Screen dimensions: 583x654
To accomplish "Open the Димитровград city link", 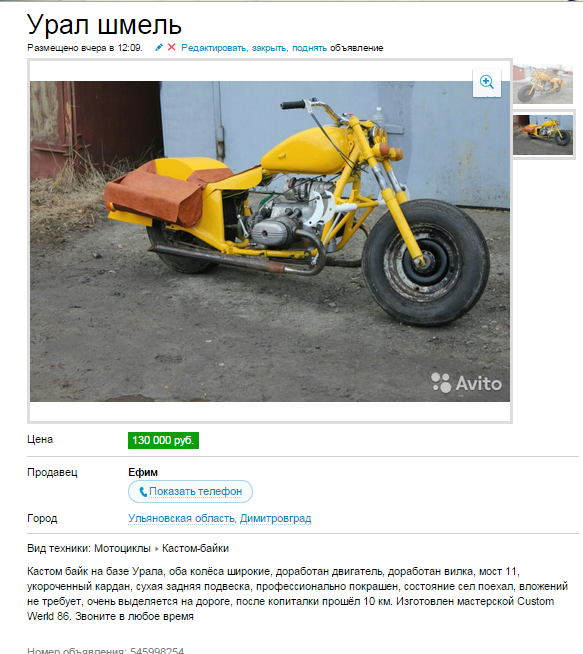I will tap(275, 518).
